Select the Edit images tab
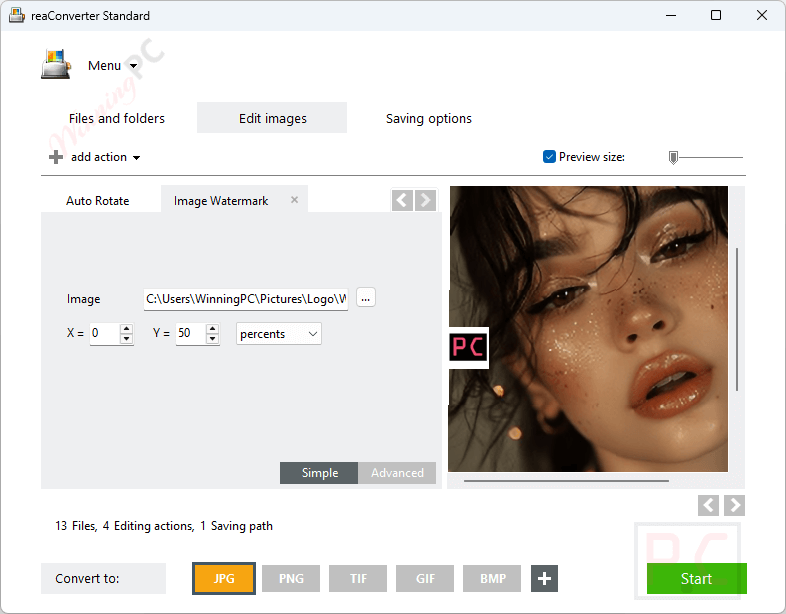 point(272,118)
